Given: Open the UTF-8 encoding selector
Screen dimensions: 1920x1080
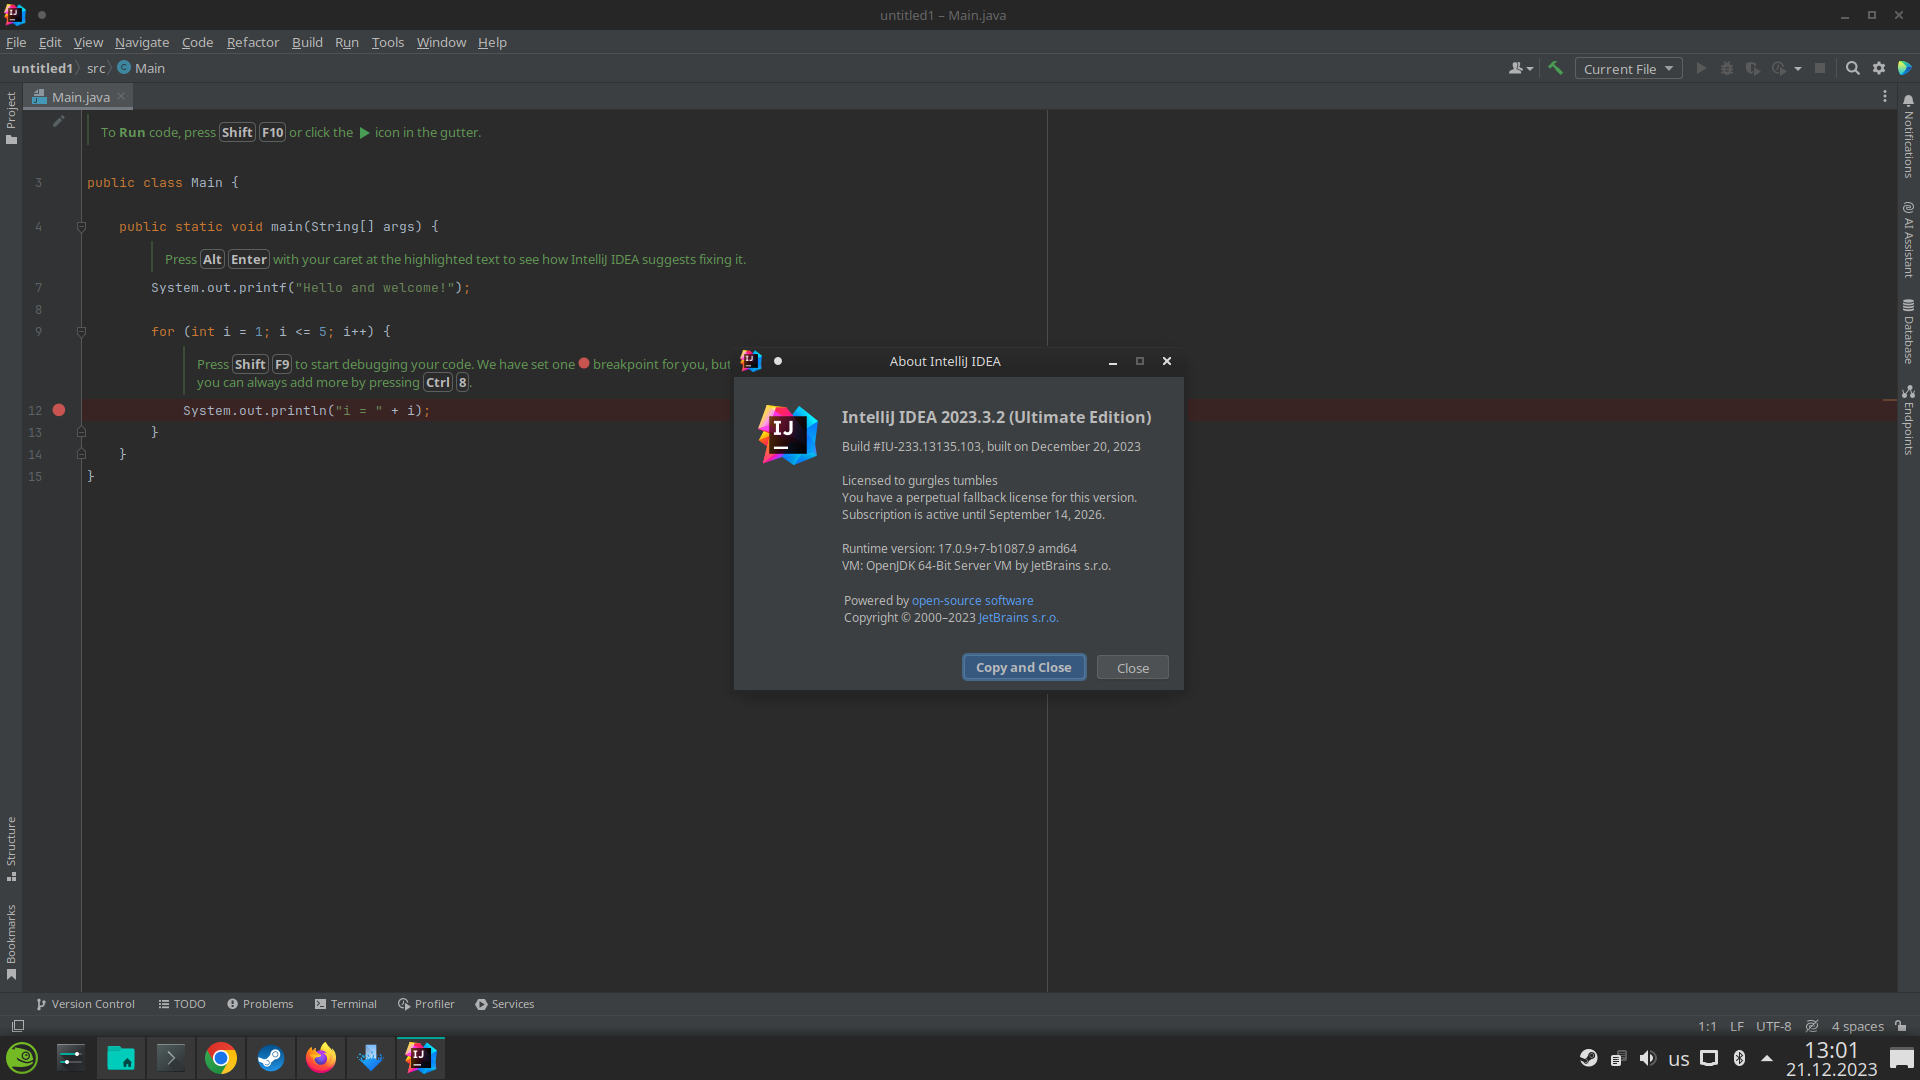Looking at the screenshot, I should coord(1773,1026).
